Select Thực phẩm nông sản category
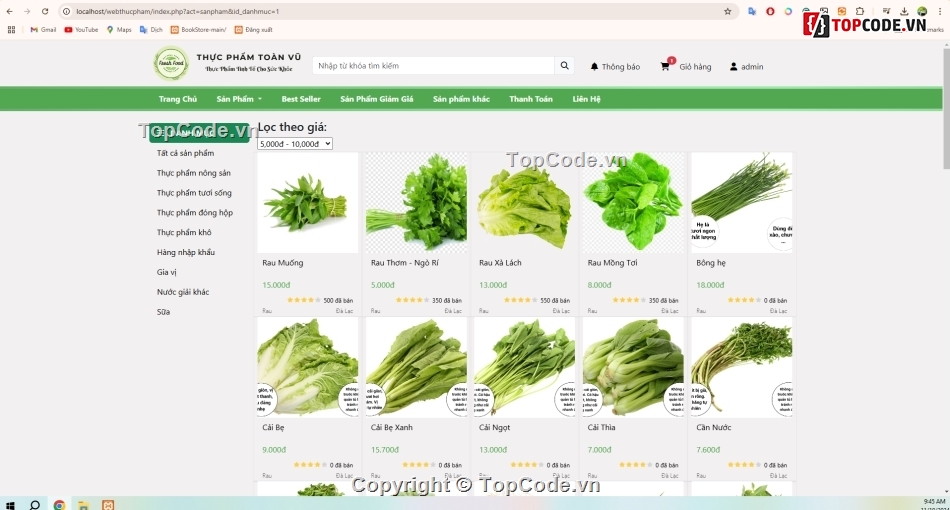Screen dimensions: 950x510 click(194, 173)
